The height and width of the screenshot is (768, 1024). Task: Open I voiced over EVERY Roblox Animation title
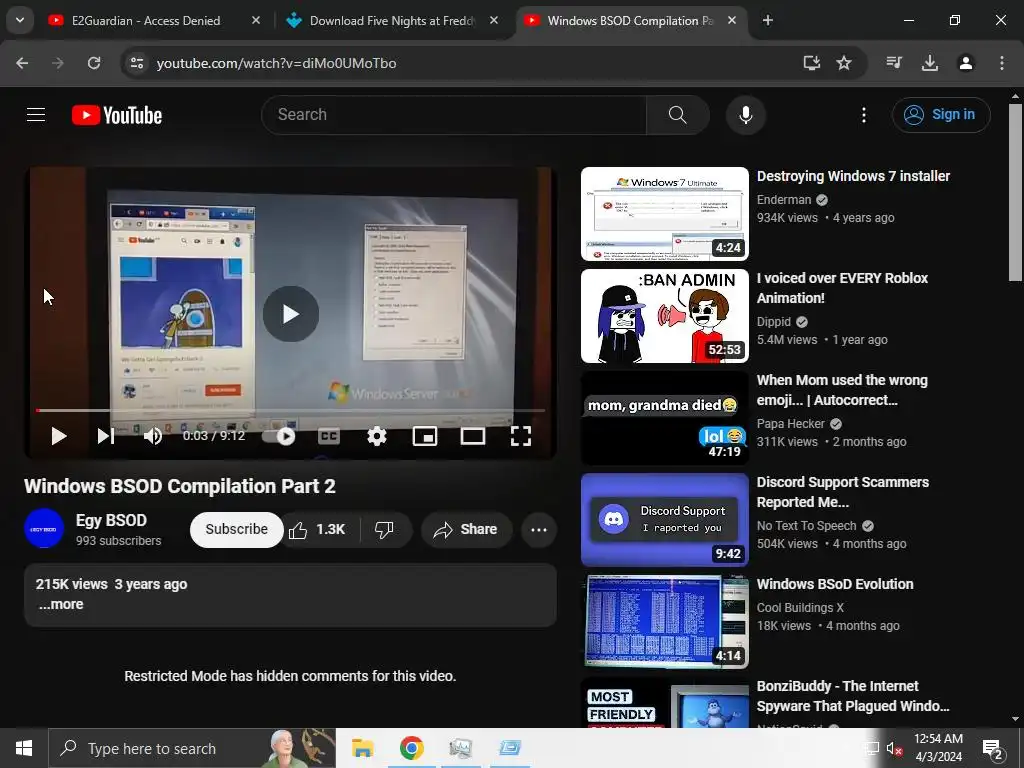click(842, 288)
